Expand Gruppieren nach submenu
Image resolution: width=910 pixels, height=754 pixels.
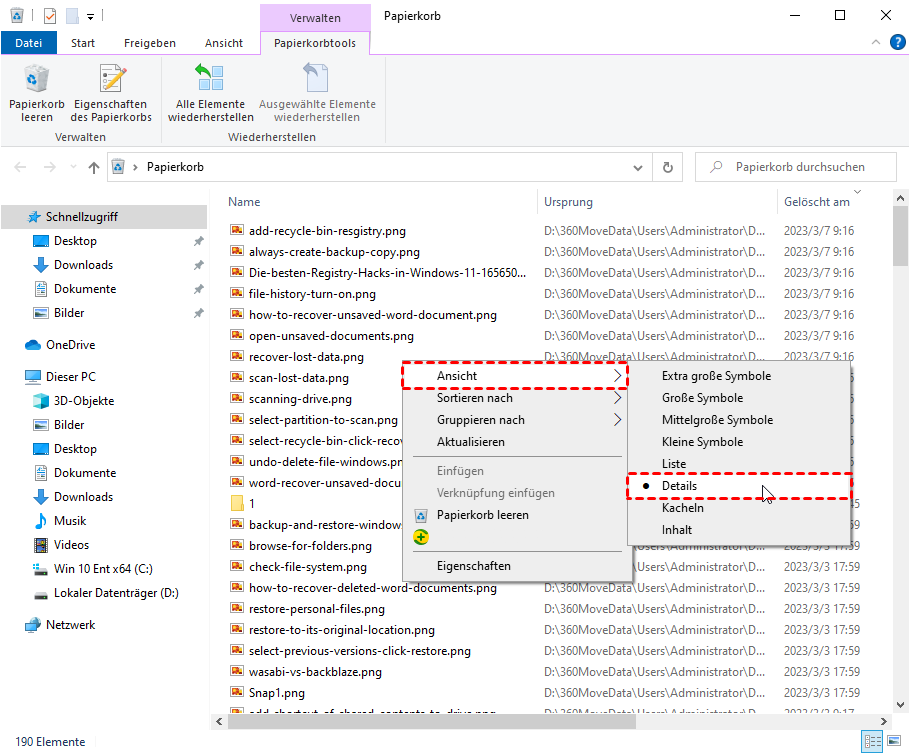(x=517, y=420)
